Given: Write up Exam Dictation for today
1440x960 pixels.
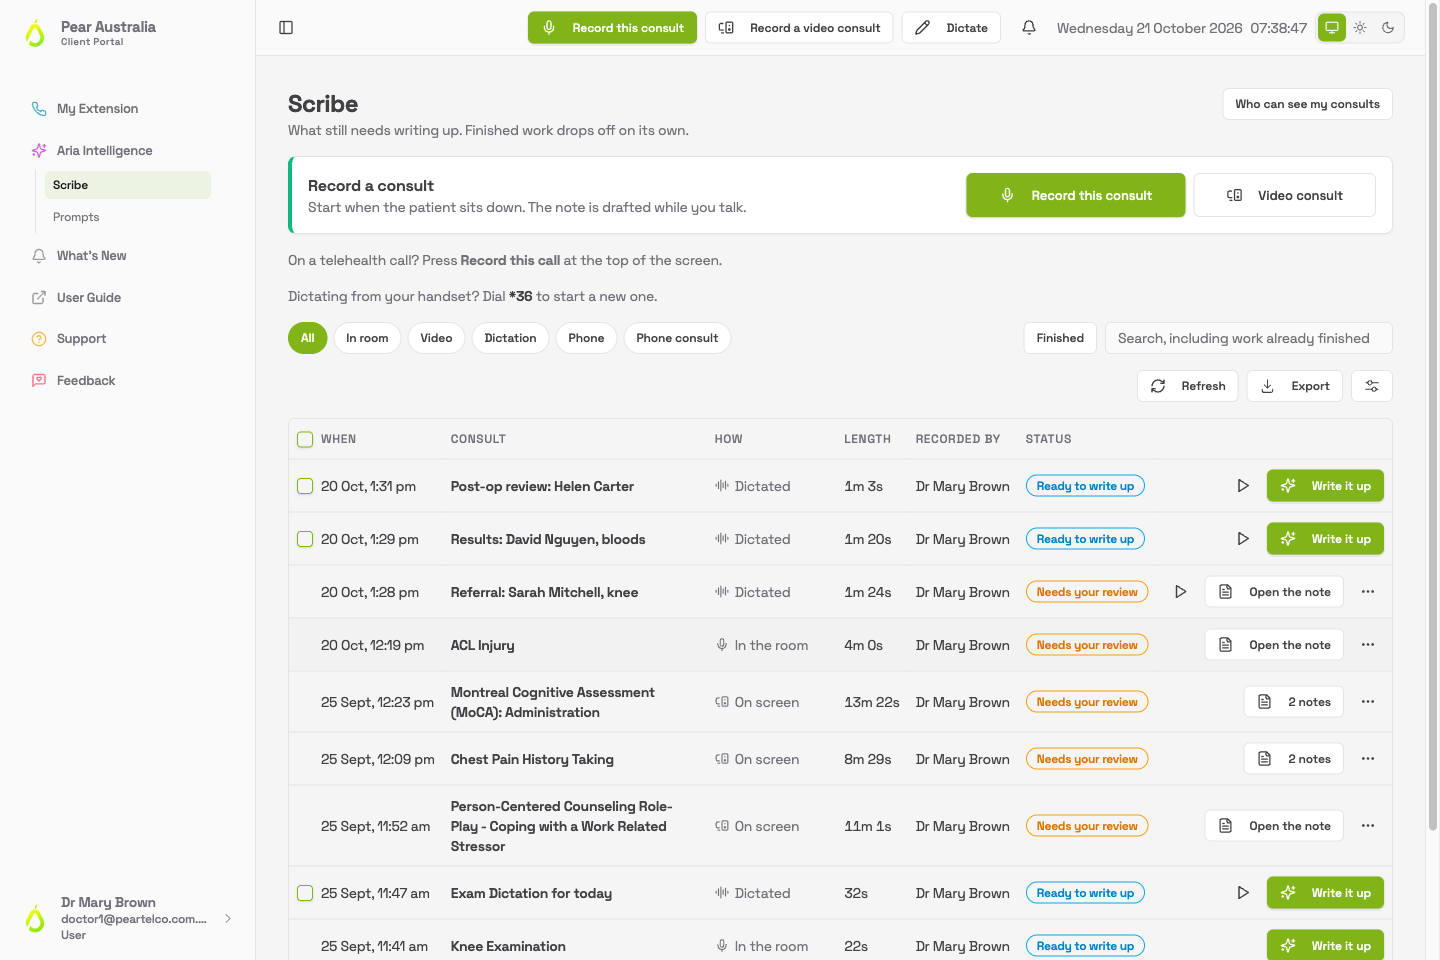Looking at the screenshot, I should point(1325,893).
